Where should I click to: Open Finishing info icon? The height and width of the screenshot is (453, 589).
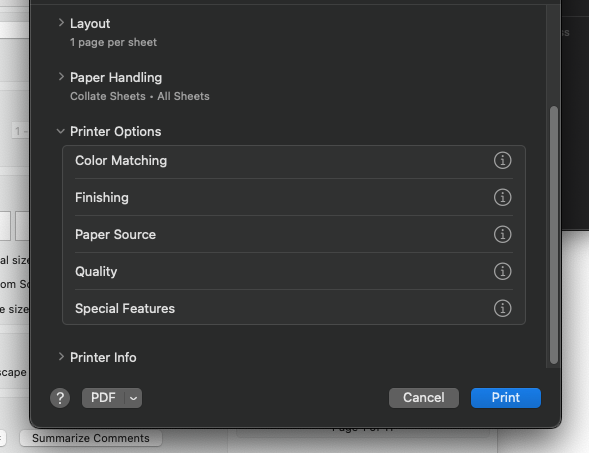click(x=502, y=197)
